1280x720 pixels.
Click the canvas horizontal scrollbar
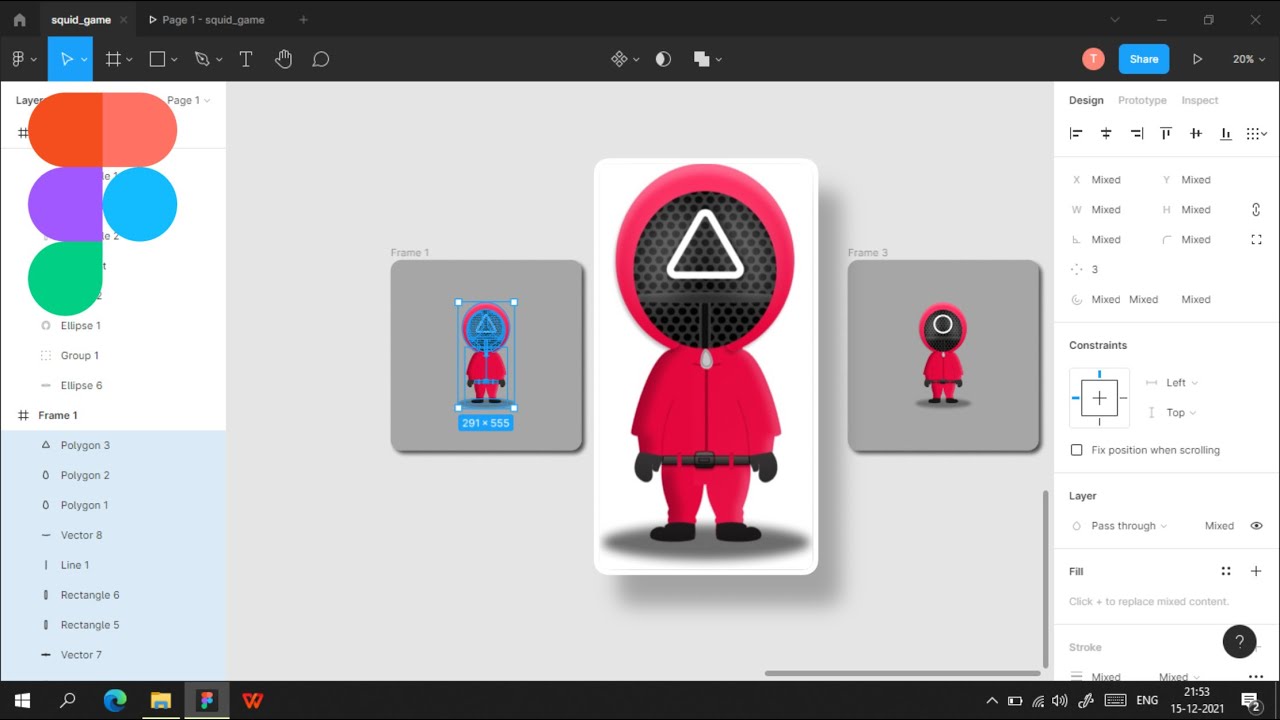[903, 673]
